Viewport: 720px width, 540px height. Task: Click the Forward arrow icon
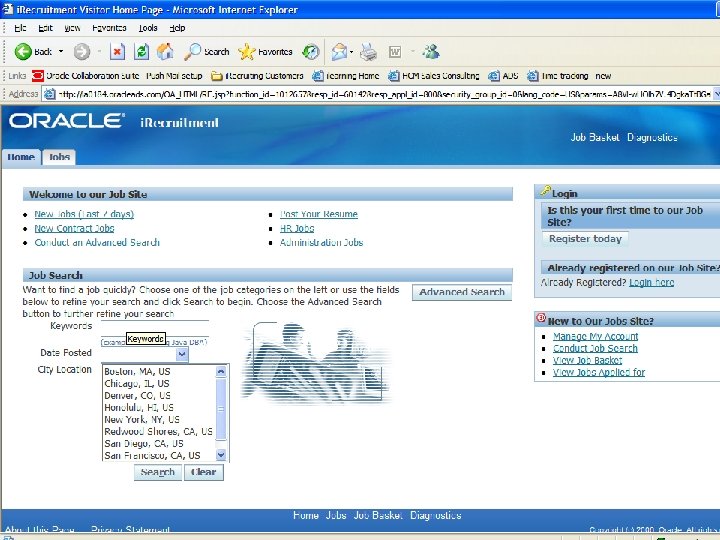tap(82, 52)
